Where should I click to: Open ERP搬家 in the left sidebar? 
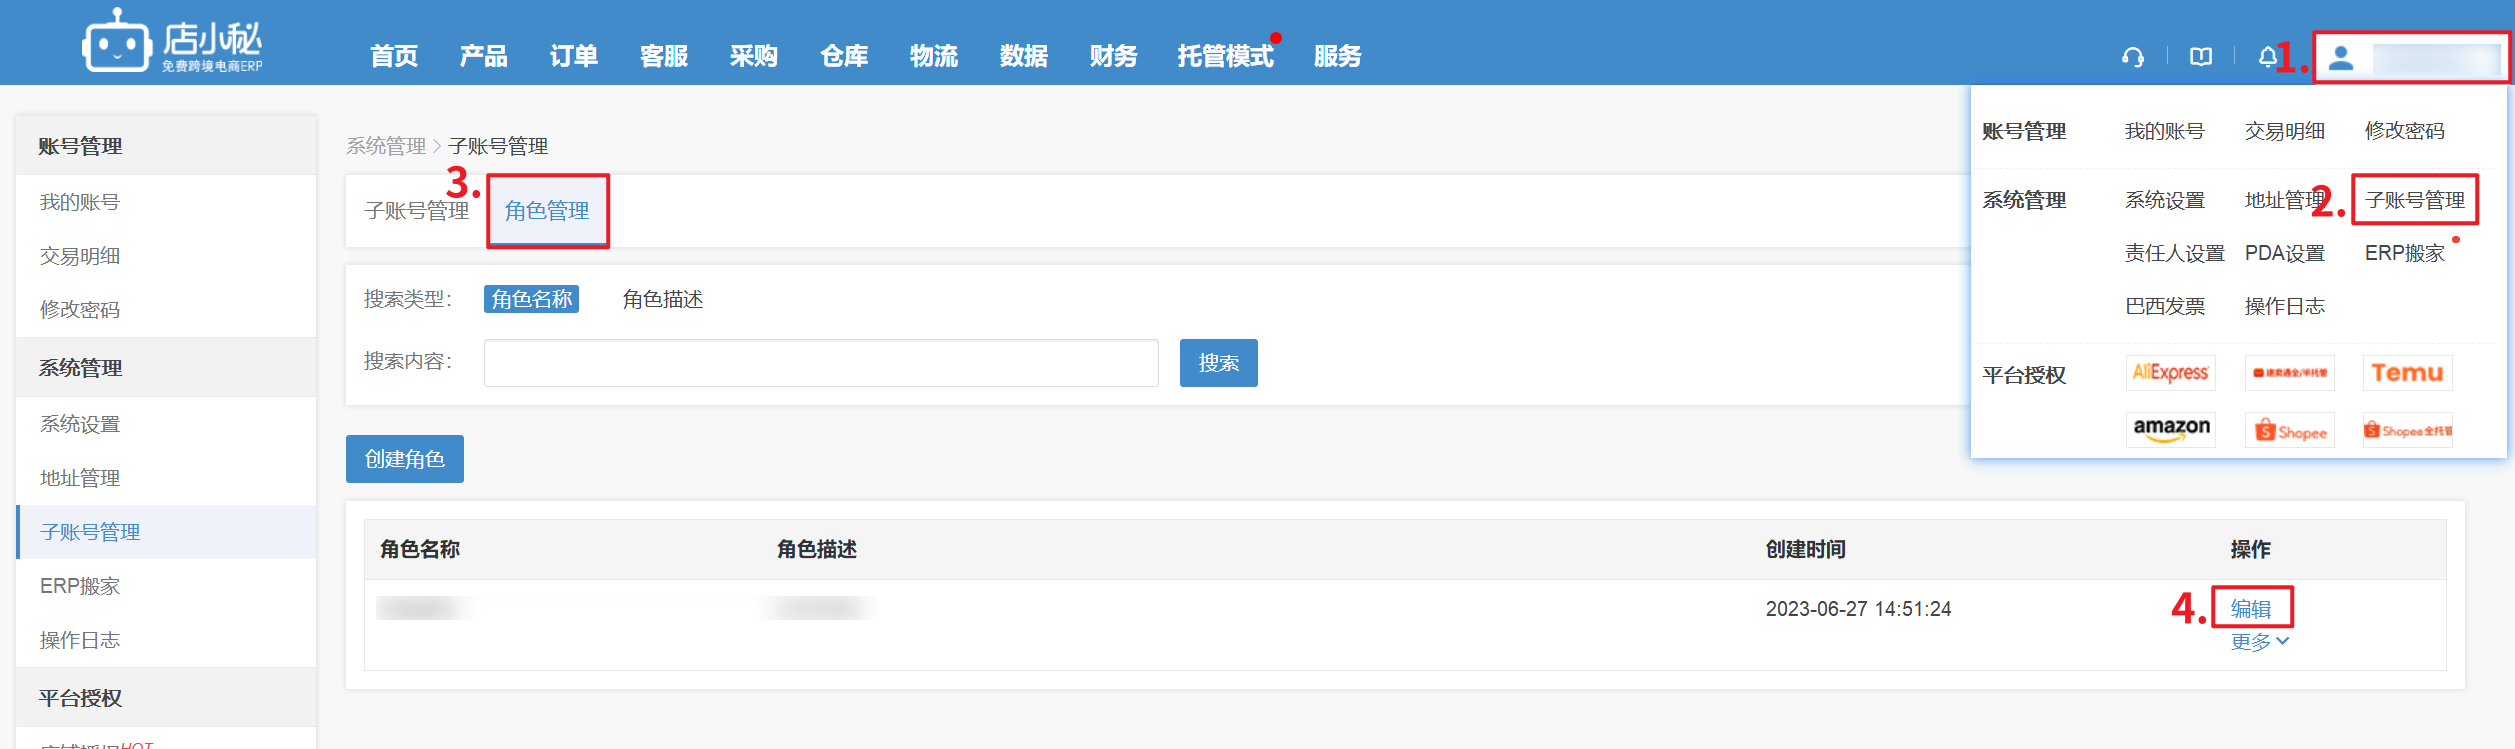[80, 586]
